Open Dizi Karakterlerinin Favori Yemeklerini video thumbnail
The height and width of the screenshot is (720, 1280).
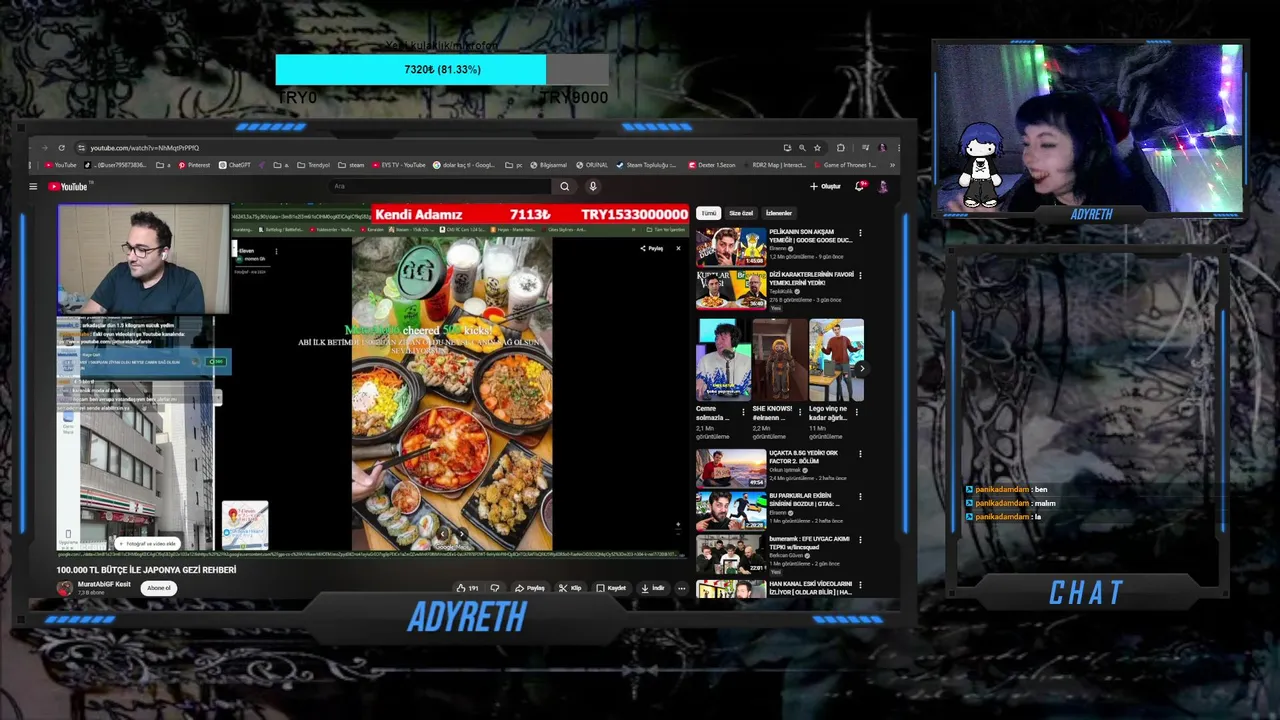coord(731,290)
